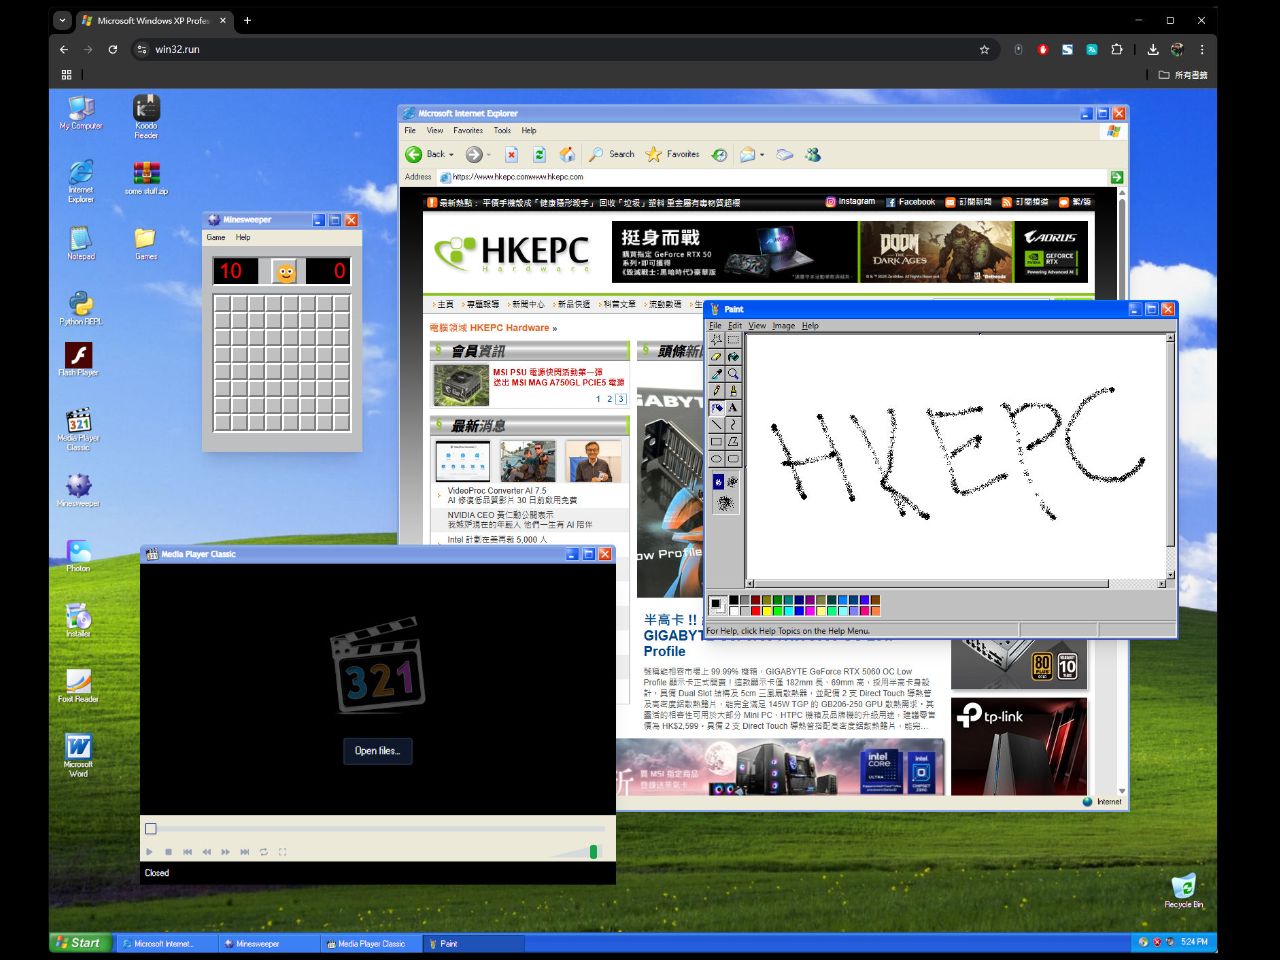The width and height of the screenshot is (1280, 960).
Task: Click the Home icon in Internet Explorer
Action: click(567, 154)
